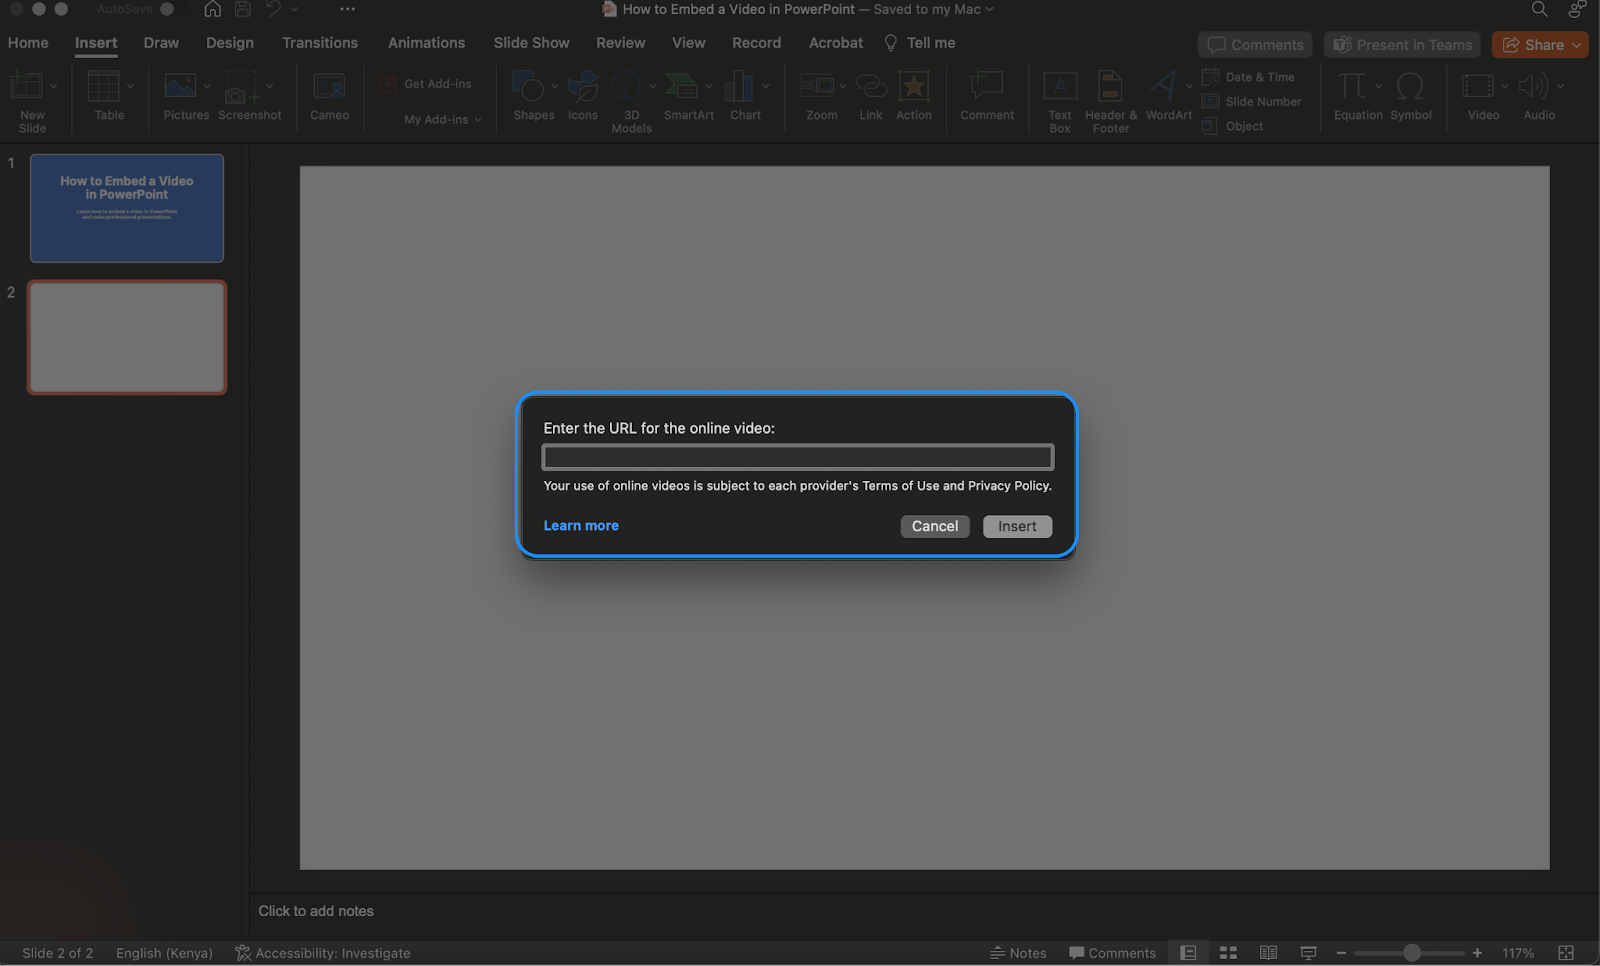The image size is (1600, 966).
Task: Open the Review ribbon tab
Action: click(x=620, y=42)
